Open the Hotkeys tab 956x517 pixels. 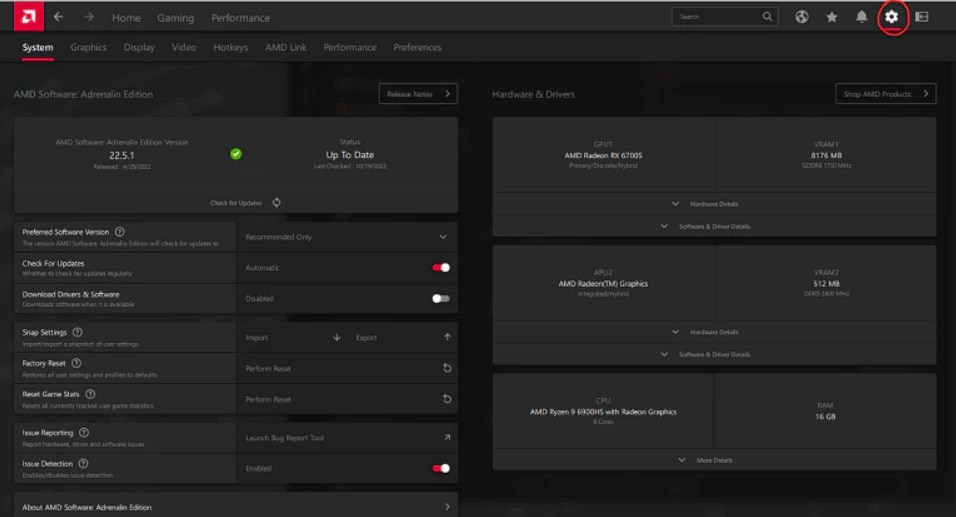(230, 48)
